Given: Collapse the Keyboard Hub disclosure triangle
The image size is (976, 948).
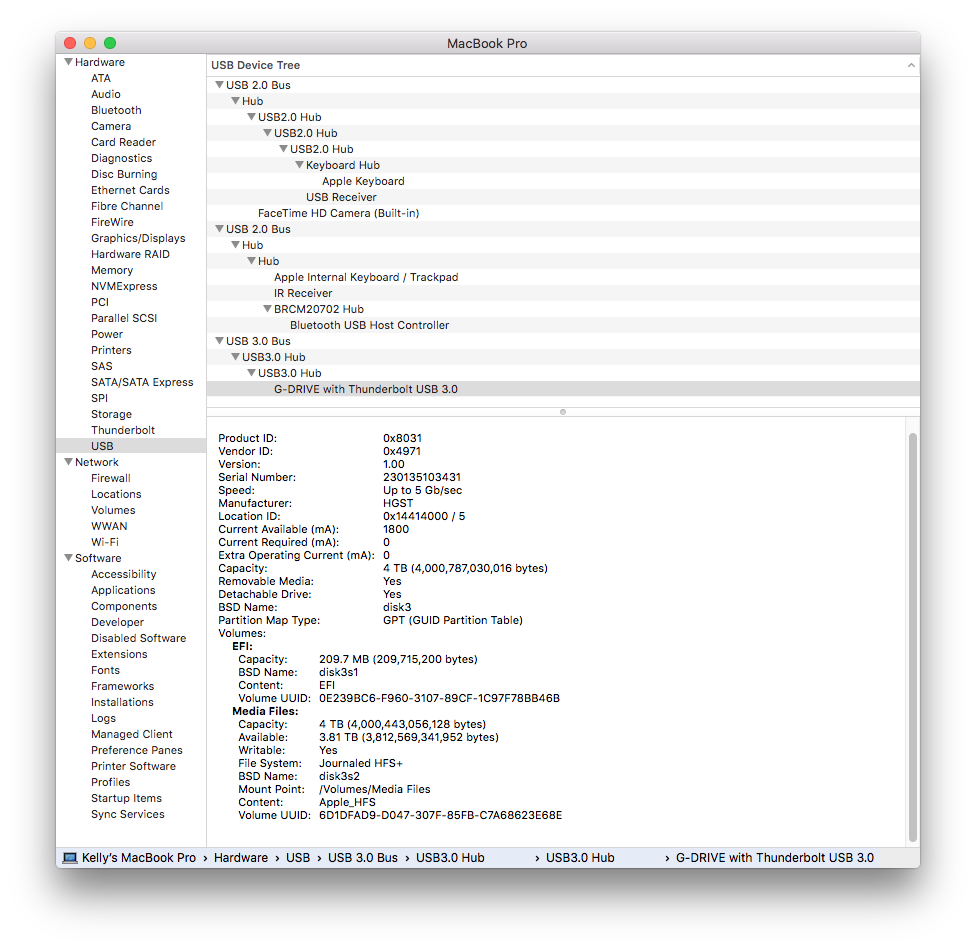Looking at the screenshot, I should point(299,164).
